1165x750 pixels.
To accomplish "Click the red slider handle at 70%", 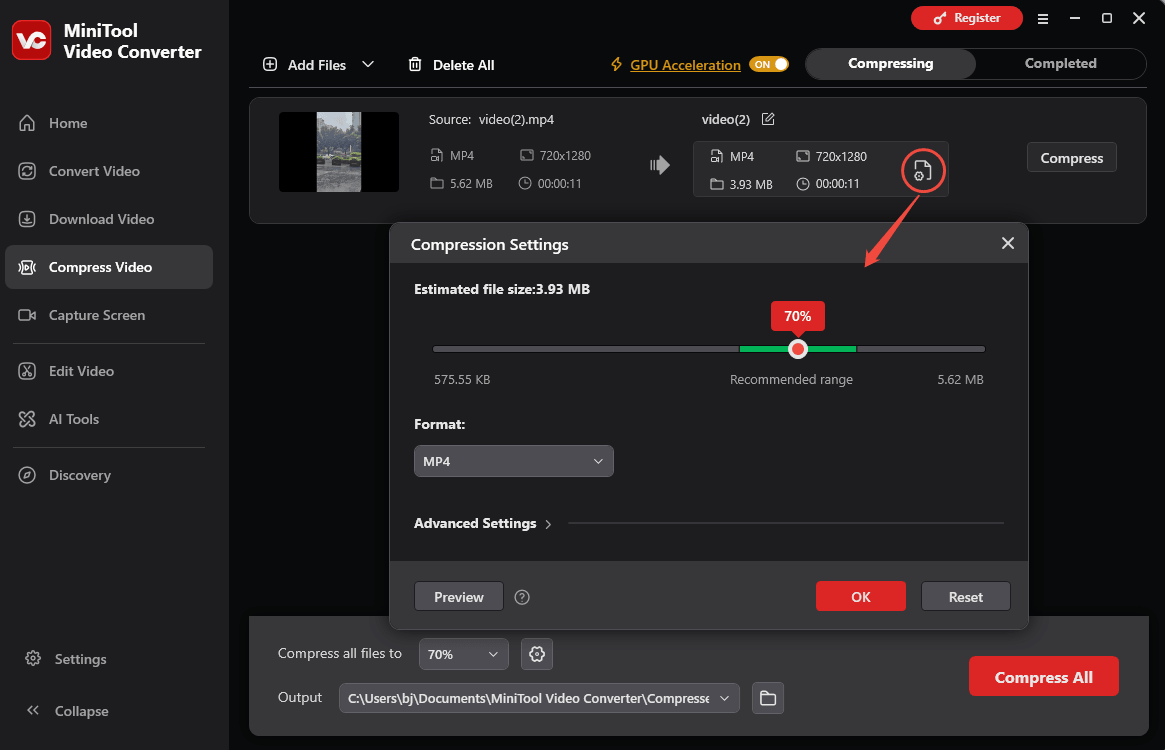I will tap(798, 349).
